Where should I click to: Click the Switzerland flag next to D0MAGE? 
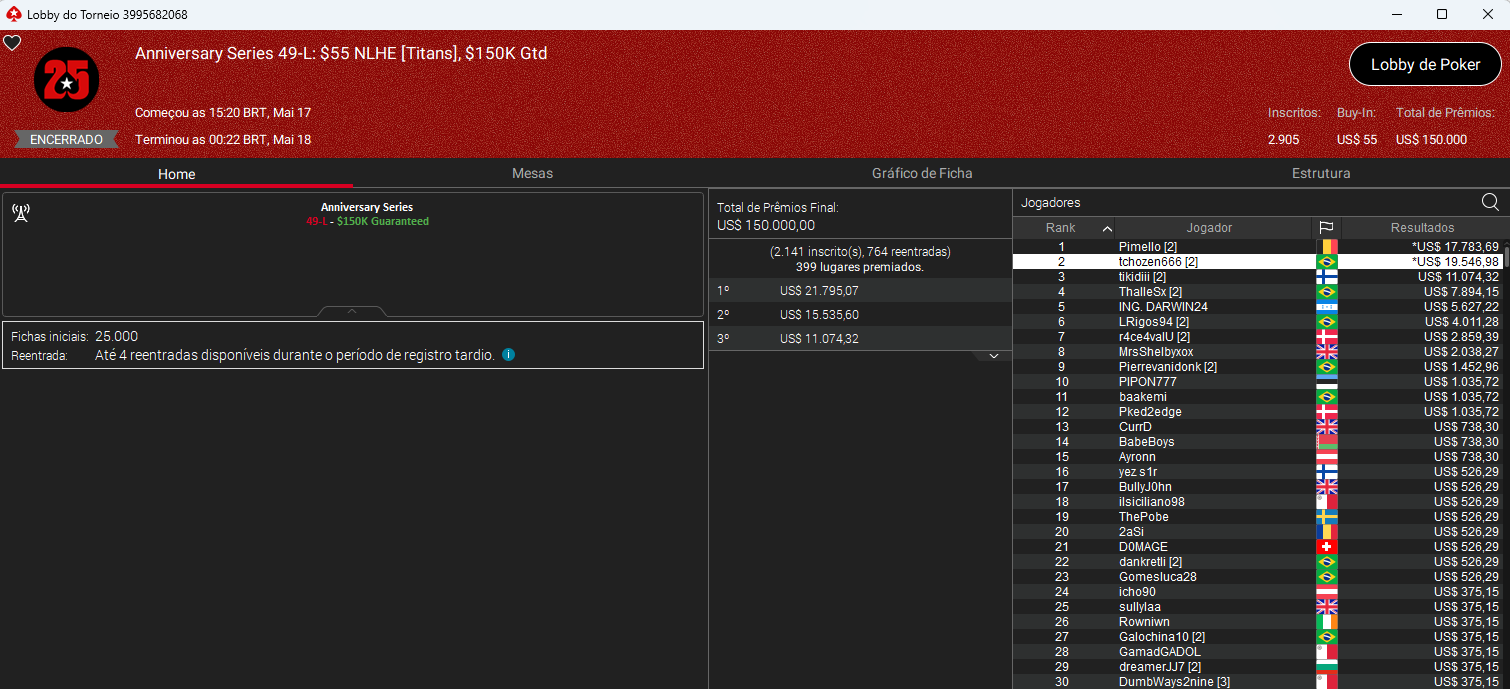1327,547
